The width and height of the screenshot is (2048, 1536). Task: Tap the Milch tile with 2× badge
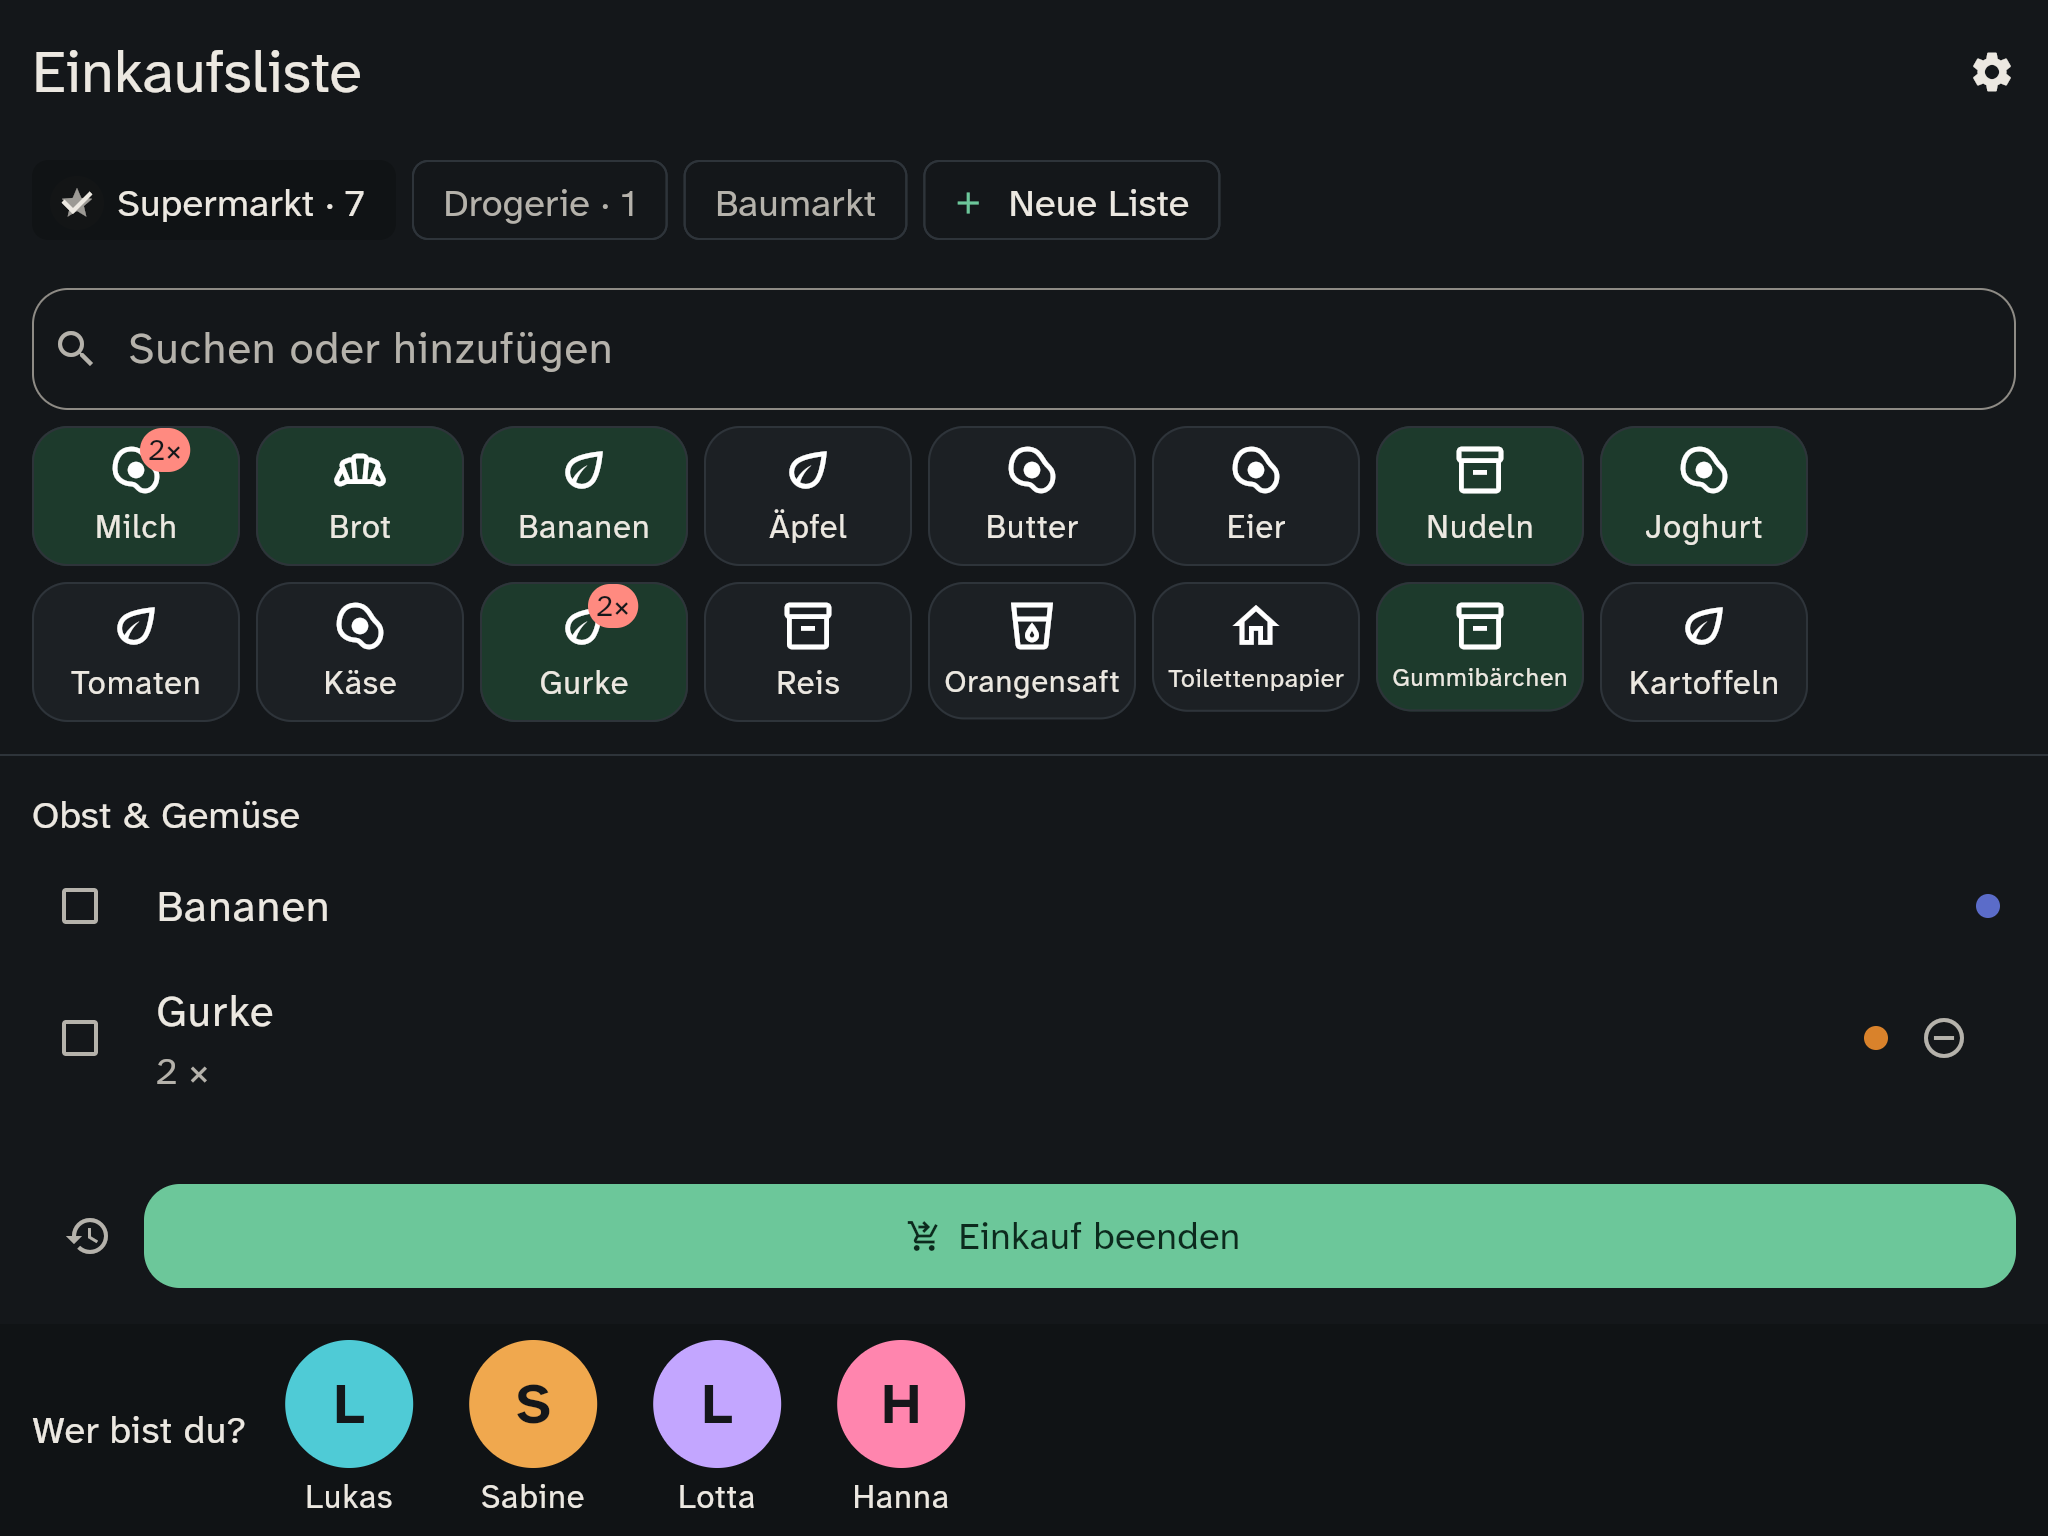tap(135, 496)
